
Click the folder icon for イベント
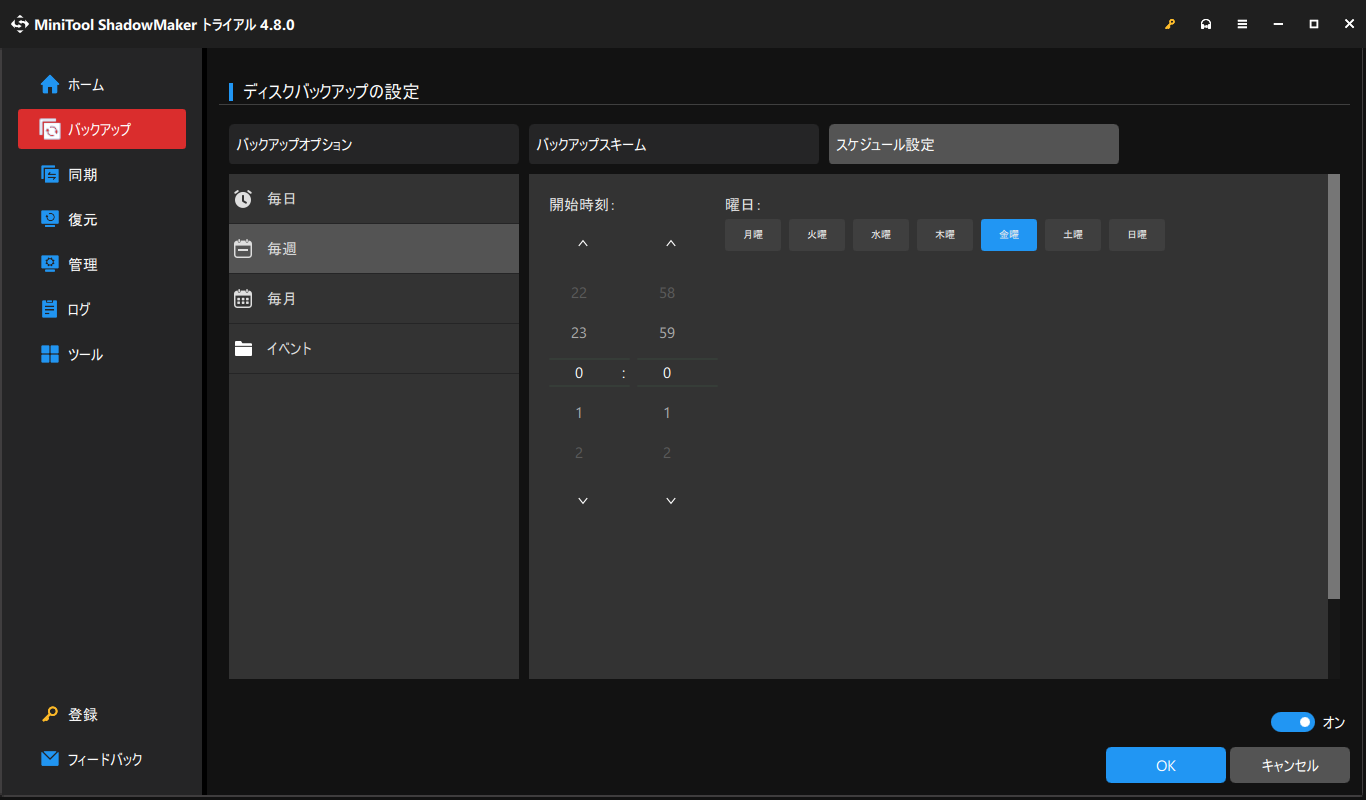coord(243,349)
